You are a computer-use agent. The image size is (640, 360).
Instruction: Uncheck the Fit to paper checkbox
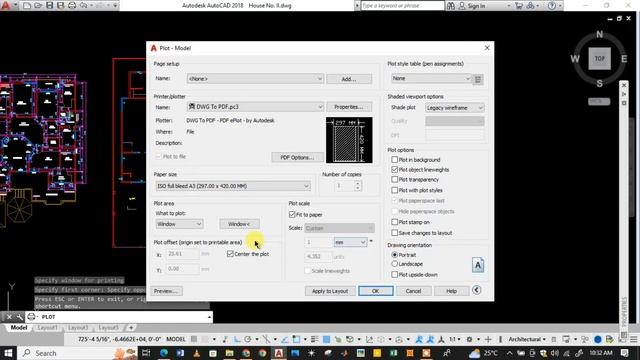tap(292, 214)
